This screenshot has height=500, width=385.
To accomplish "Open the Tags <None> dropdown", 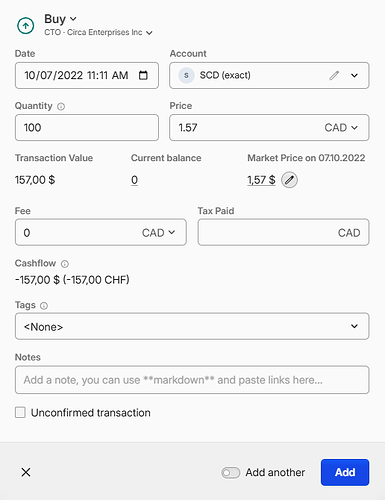I will (x=192, y=326).
